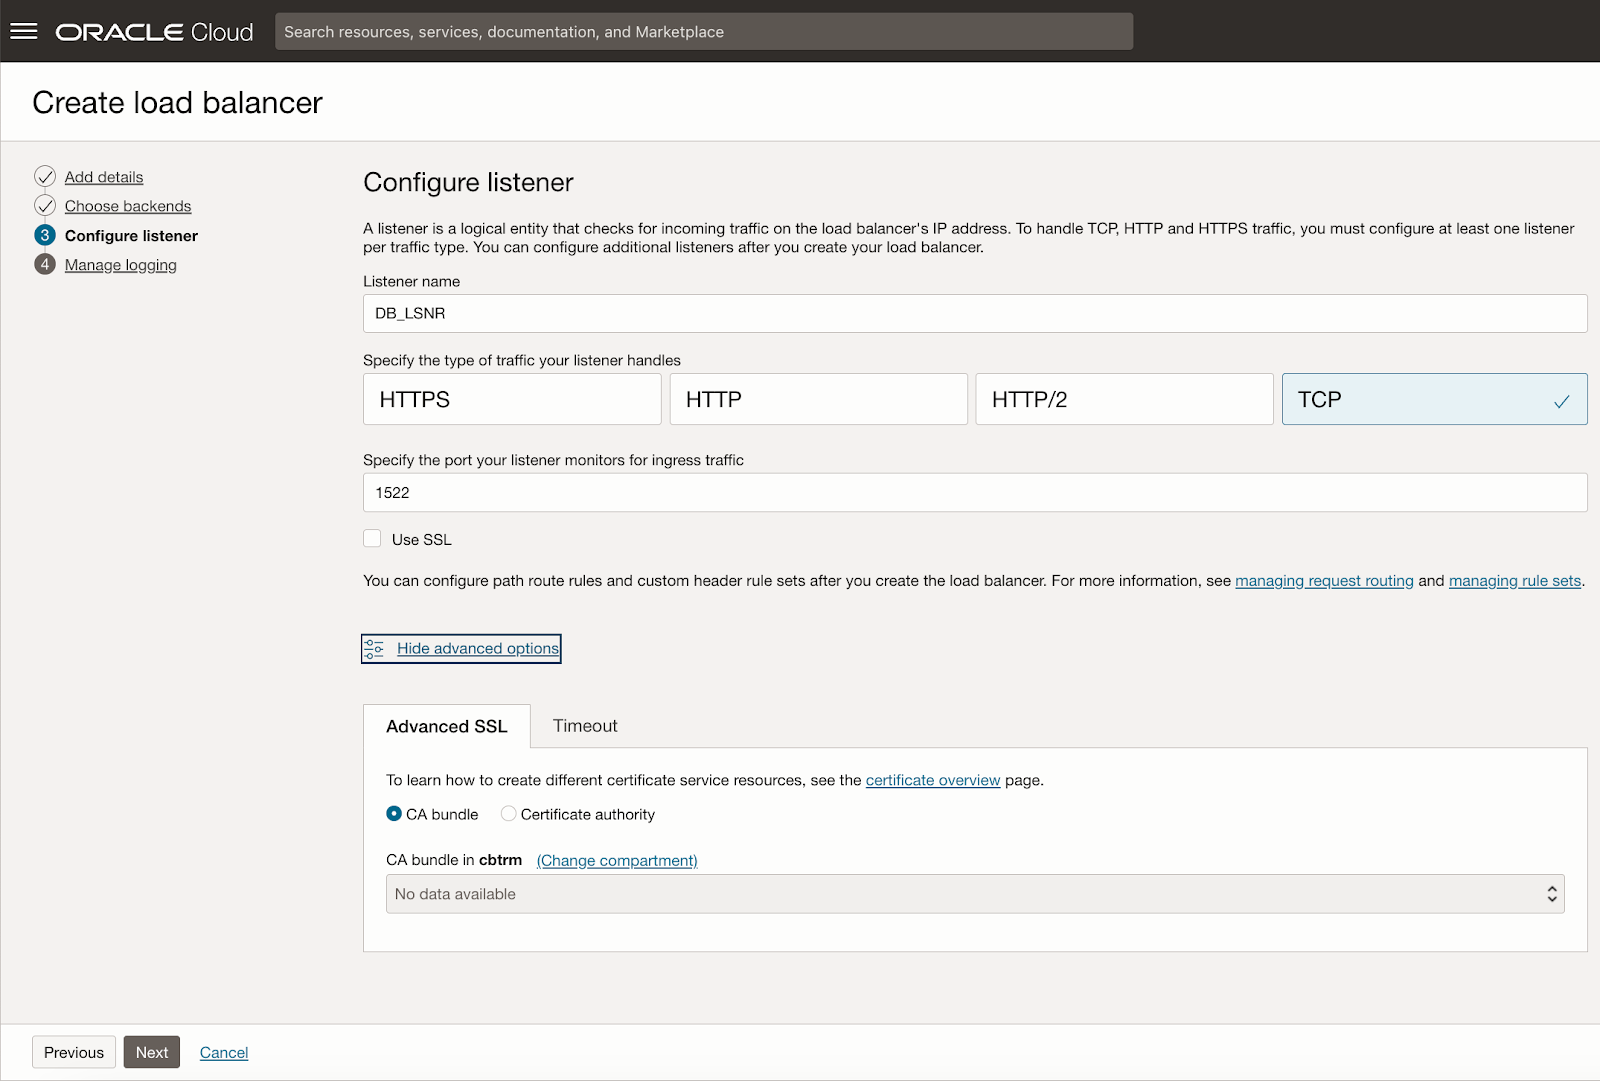Open the CA bundle dropdown

click(975, 894)
